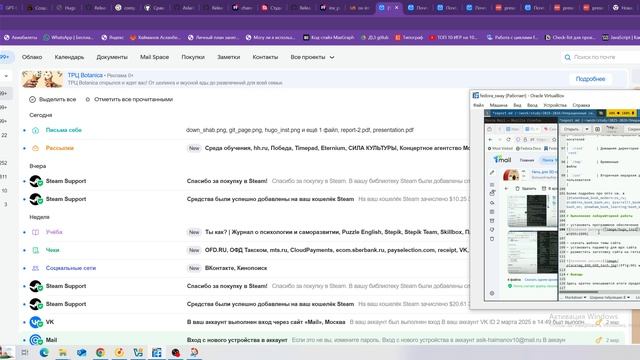Open the Файл menu in VirtualBox window
Image resolution: width=640 pixels, height=360 pixels.
click(478, 105)
